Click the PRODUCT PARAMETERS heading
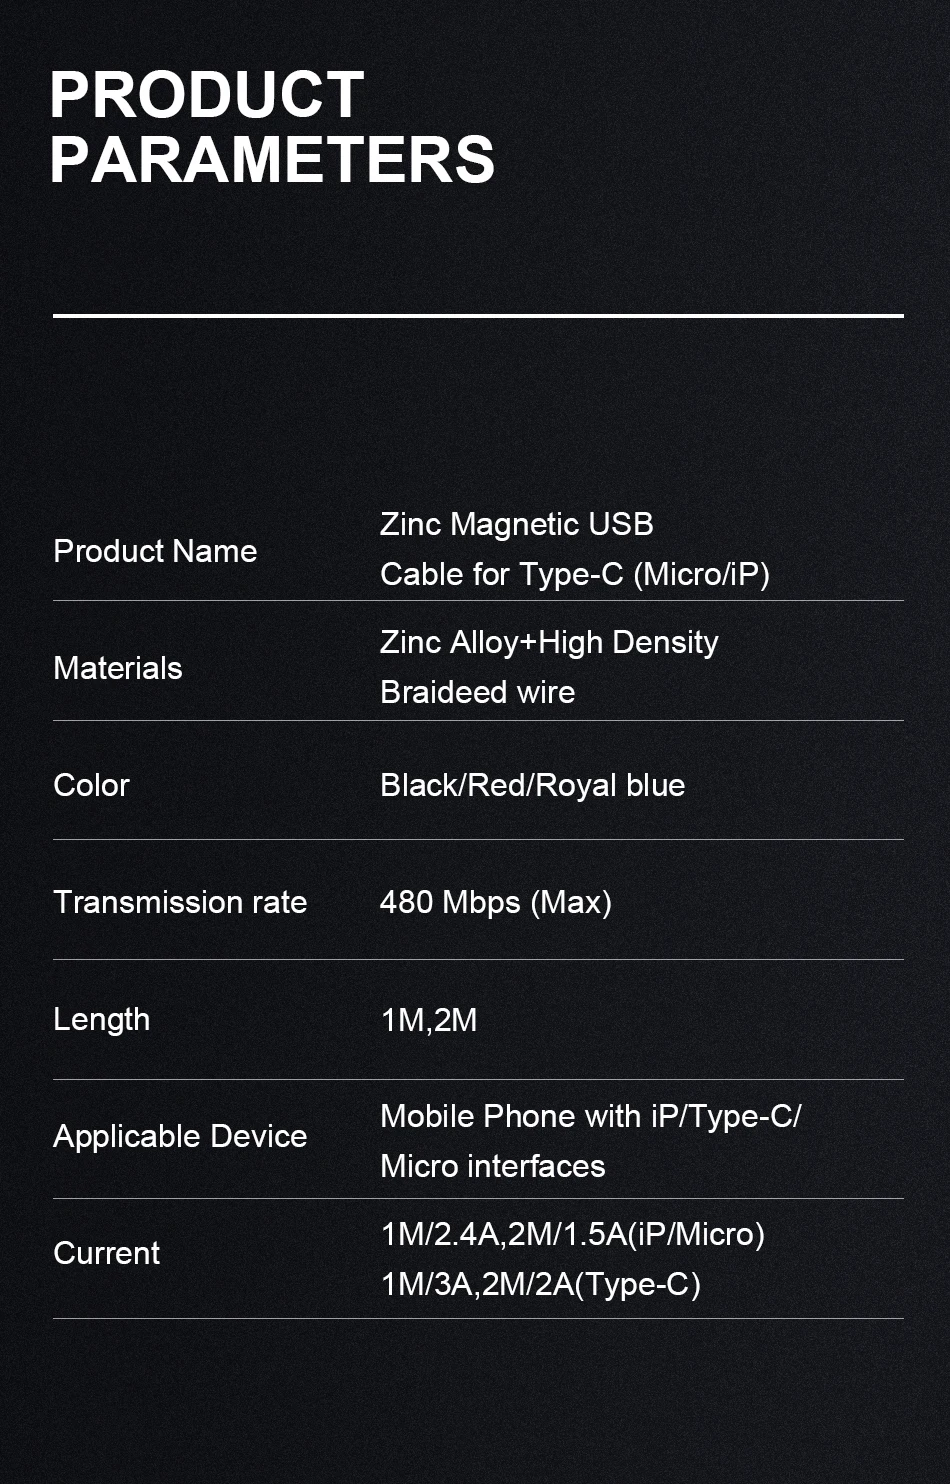This screenshot has width=950, height=1484. point(272,127)
